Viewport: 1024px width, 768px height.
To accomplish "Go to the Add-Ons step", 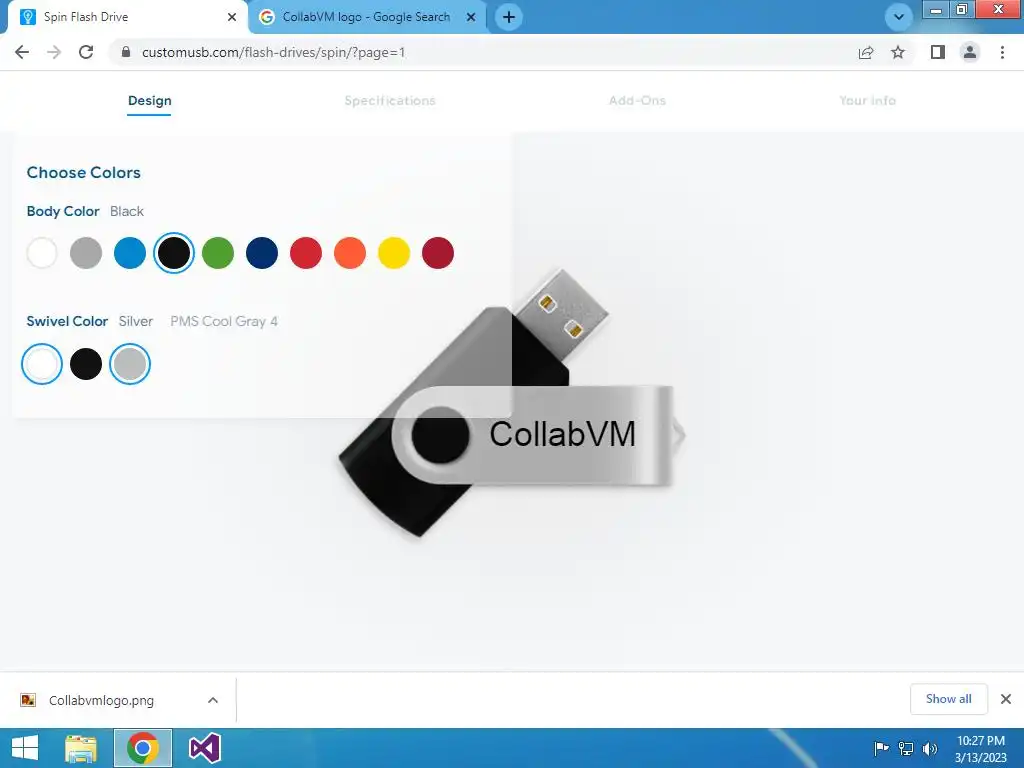I will 637,101.
